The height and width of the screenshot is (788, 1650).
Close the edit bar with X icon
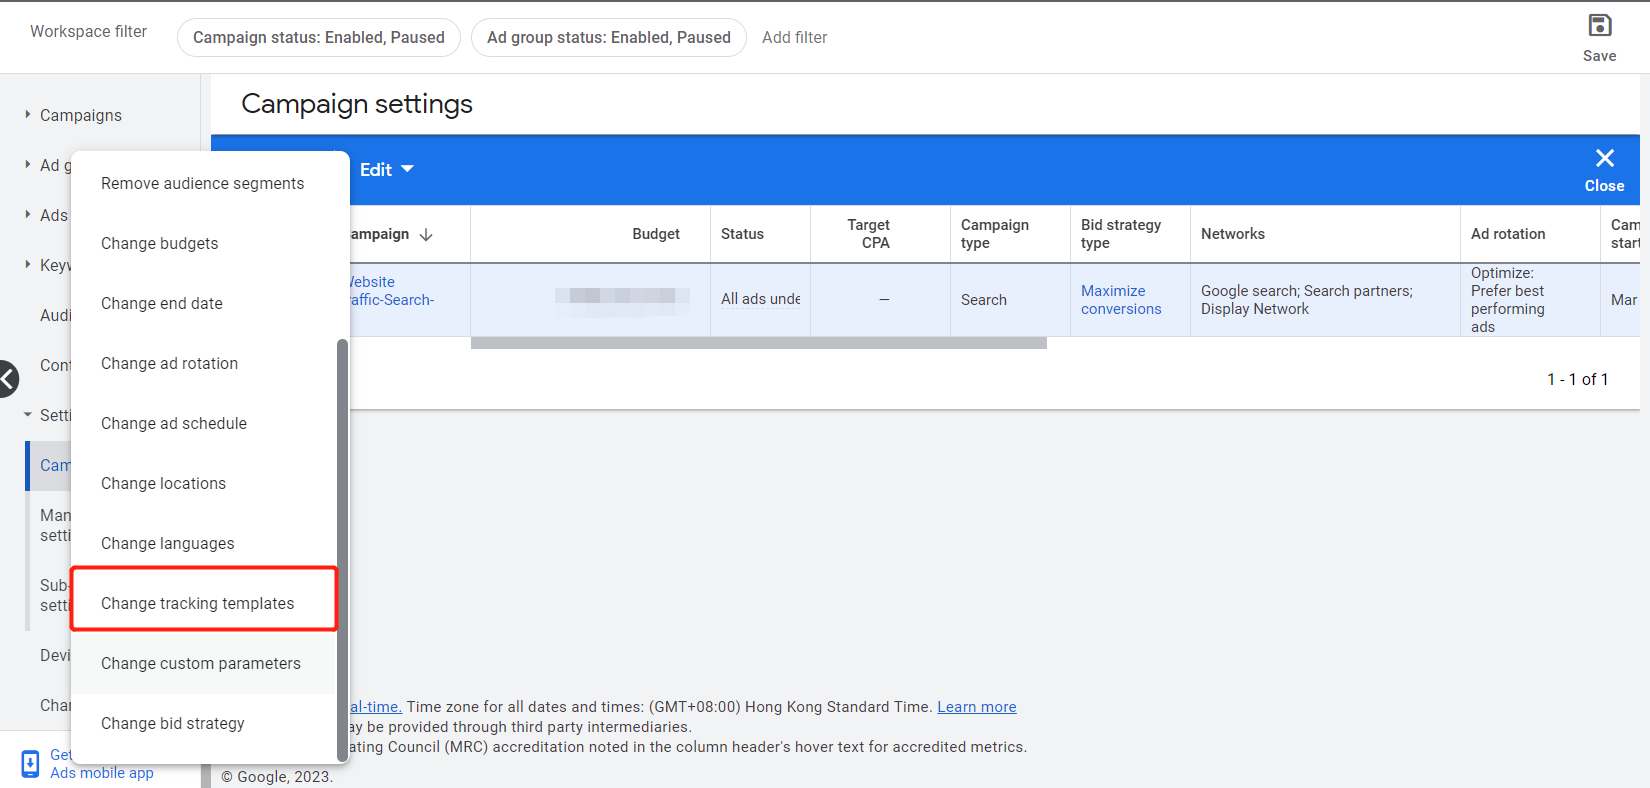pyautogui.click(x=1605, y=158)
